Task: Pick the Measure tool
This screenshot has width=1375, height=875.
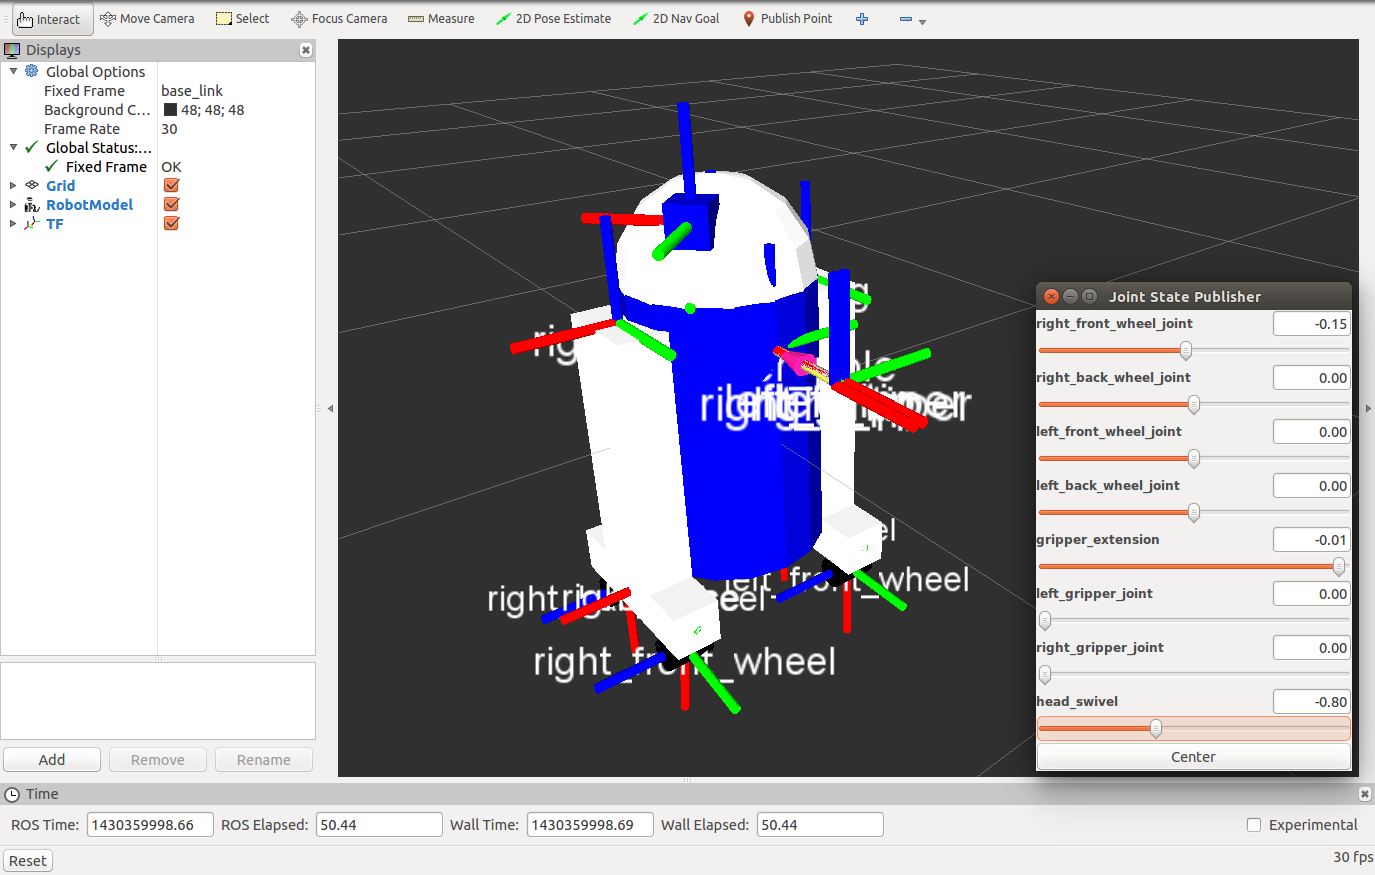Action: pyautogui.click(x=441, y=19)
